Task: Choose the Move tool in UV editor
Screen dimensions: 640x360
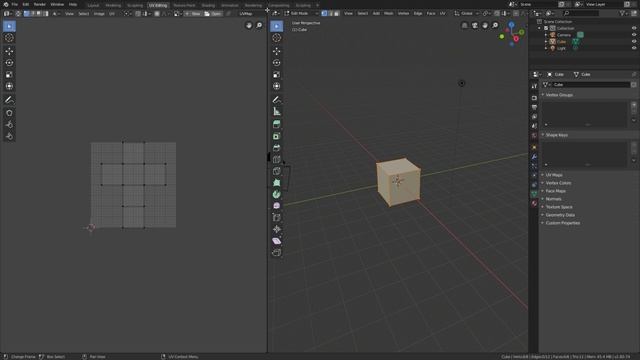Action: click(9, 51)
